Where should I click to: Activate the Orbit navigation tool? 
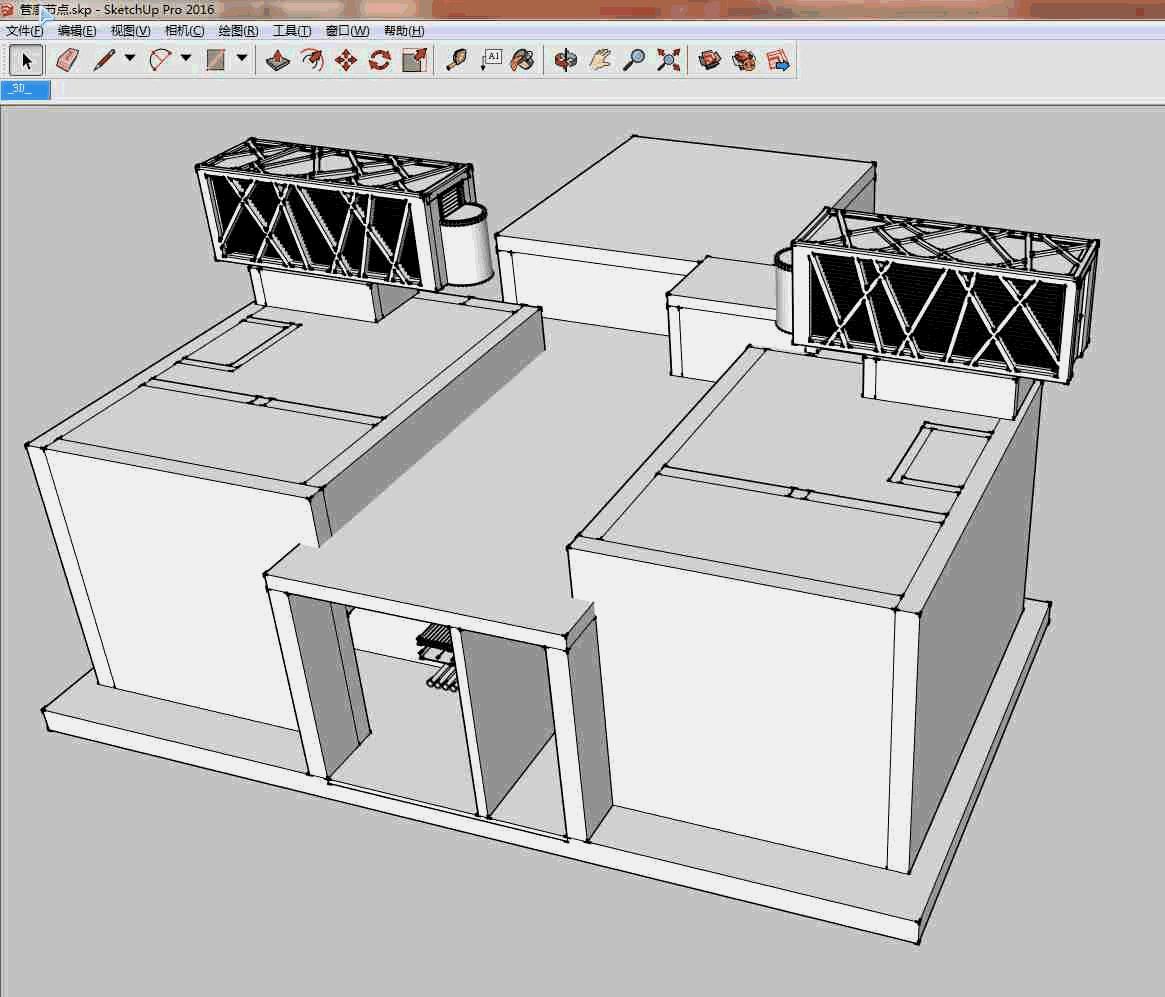(x=565, y=60)
